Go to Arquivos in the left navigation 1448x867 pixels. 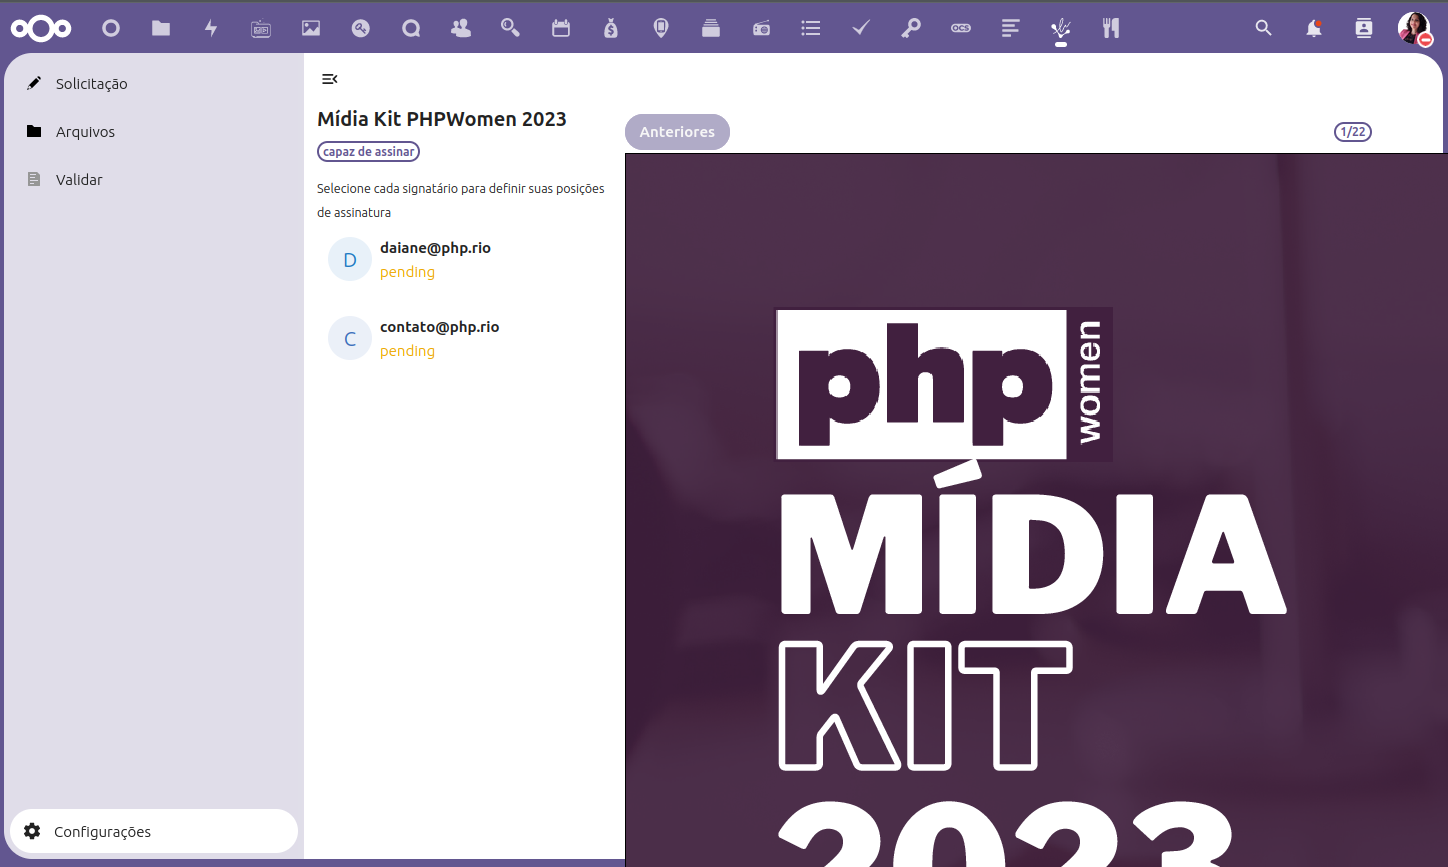coord(153,132)
